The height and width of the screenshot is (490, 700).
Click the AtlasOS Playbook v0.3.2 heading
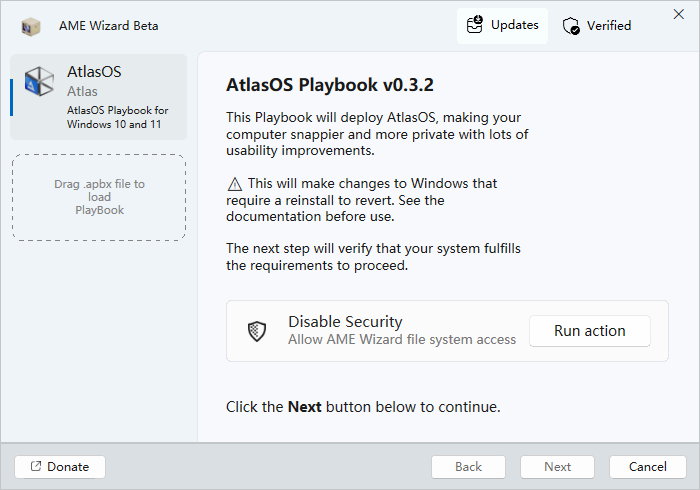pyautogui.click(x=330, y=85)
